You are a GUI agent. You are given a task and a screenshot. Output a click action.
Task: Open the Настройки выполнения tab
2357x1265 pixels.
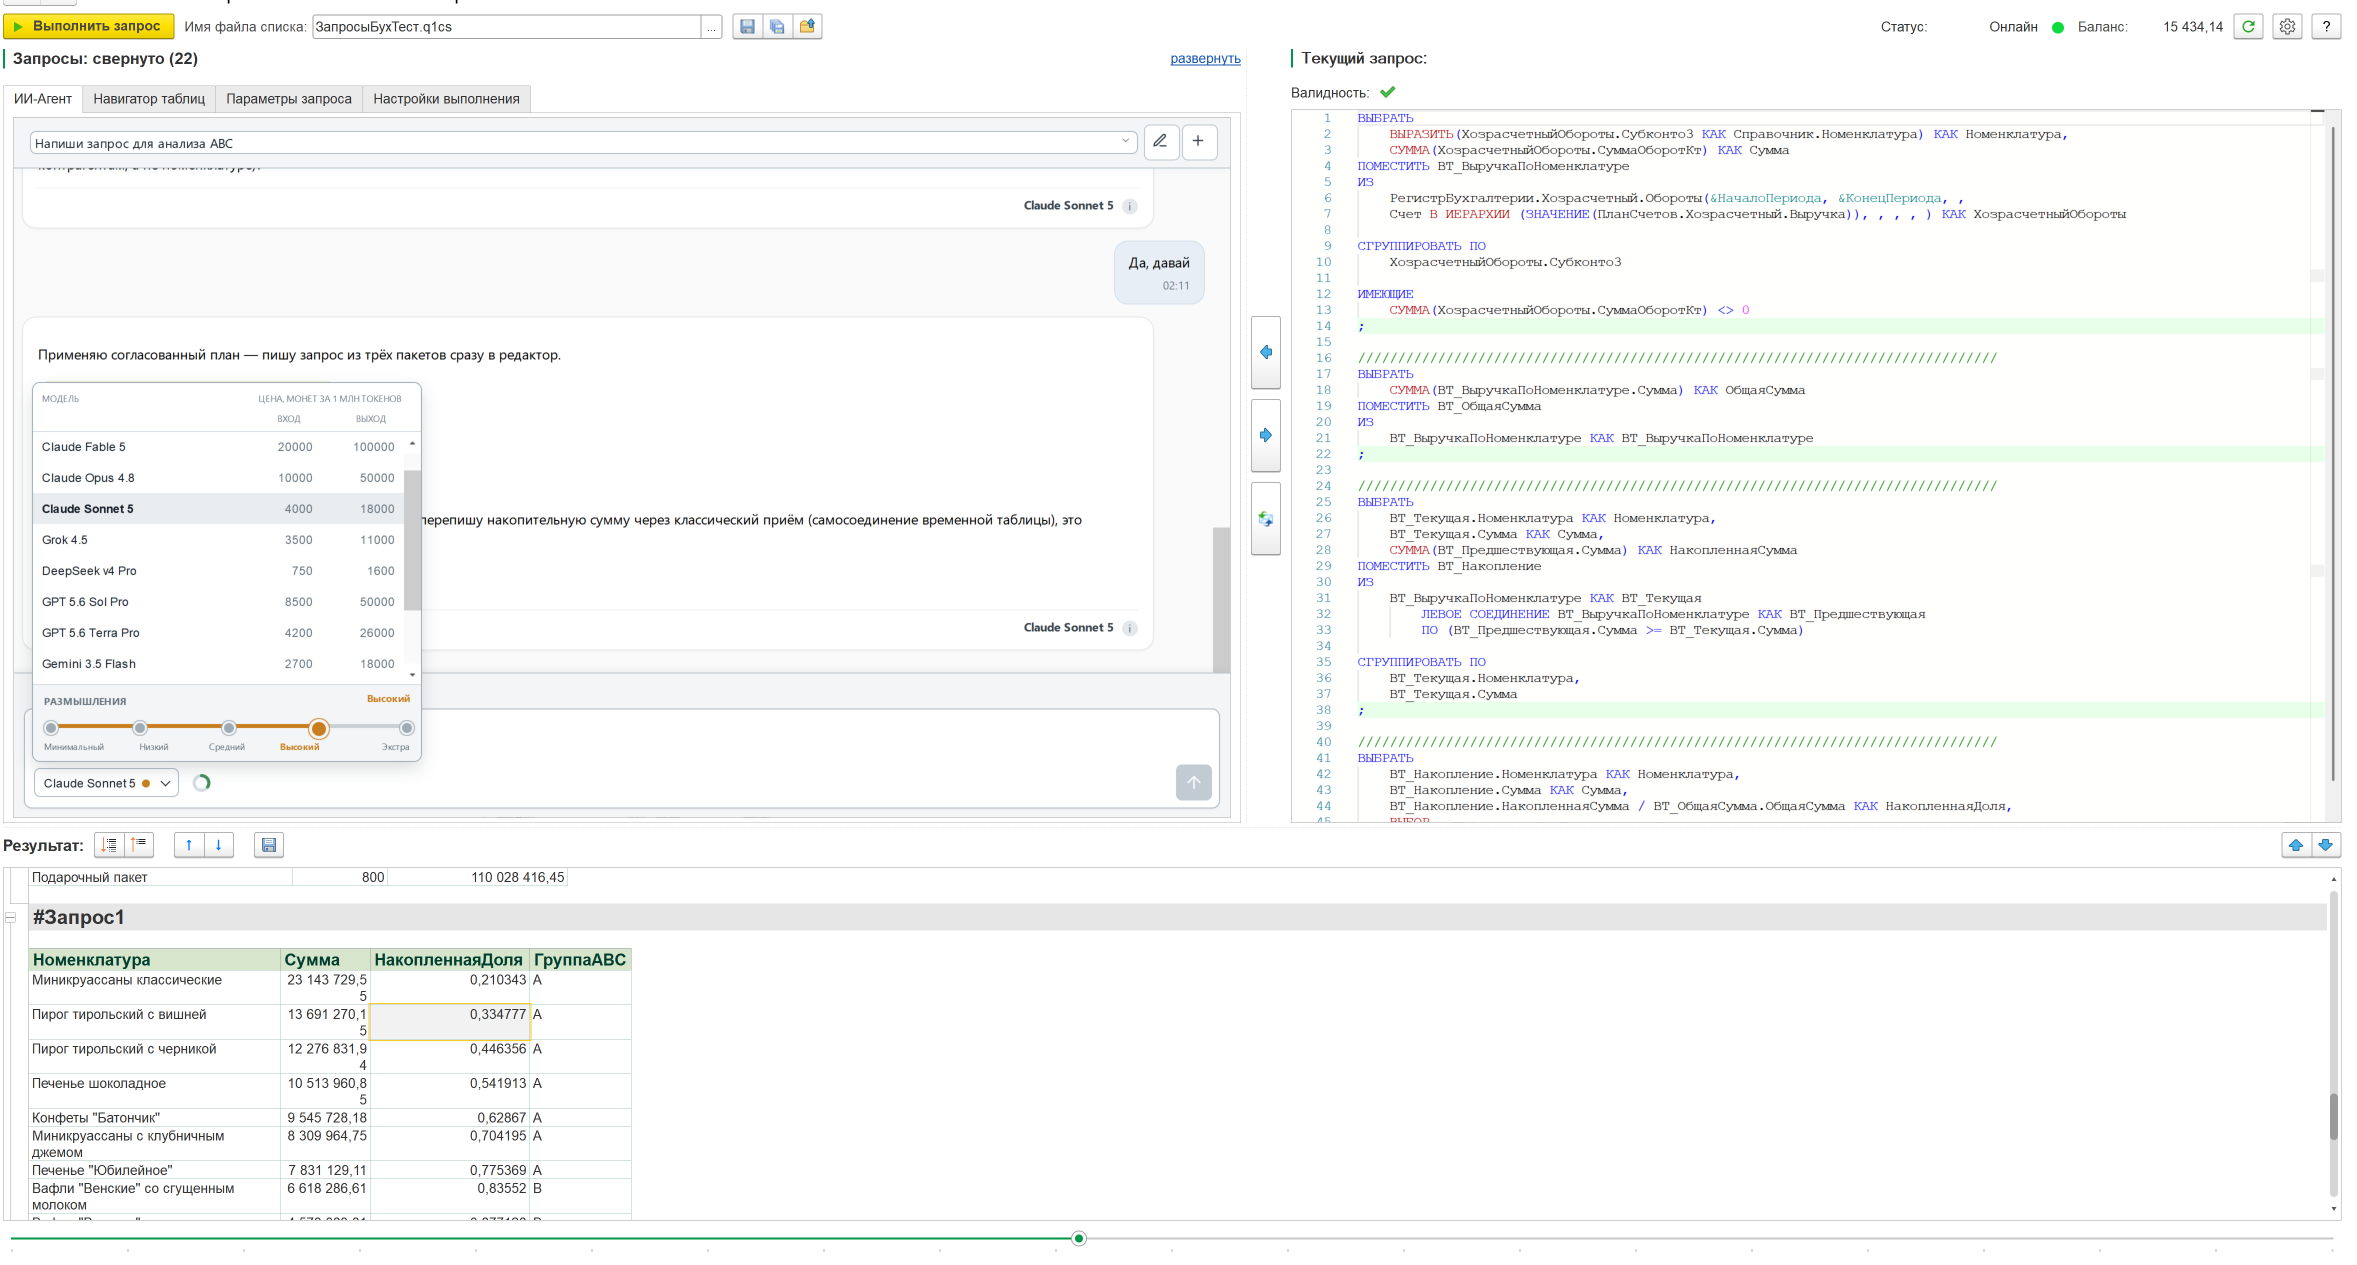[x=446, y=99]
